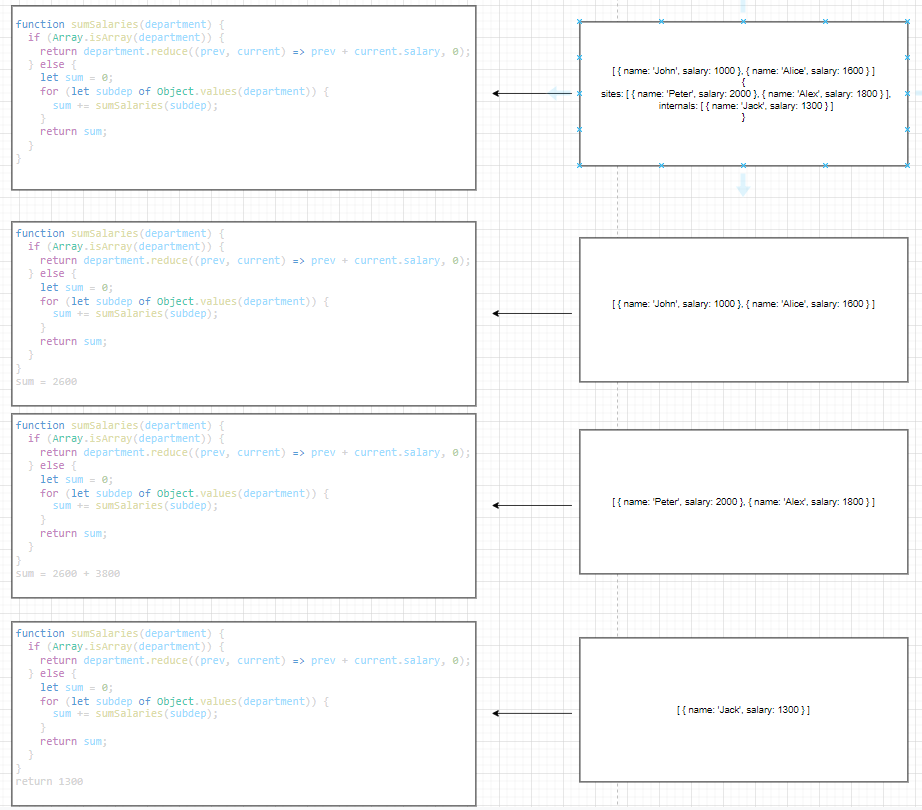Select the box with only Peter and Alex salaries
The image size is (922, 810).
tap(743, 501)
